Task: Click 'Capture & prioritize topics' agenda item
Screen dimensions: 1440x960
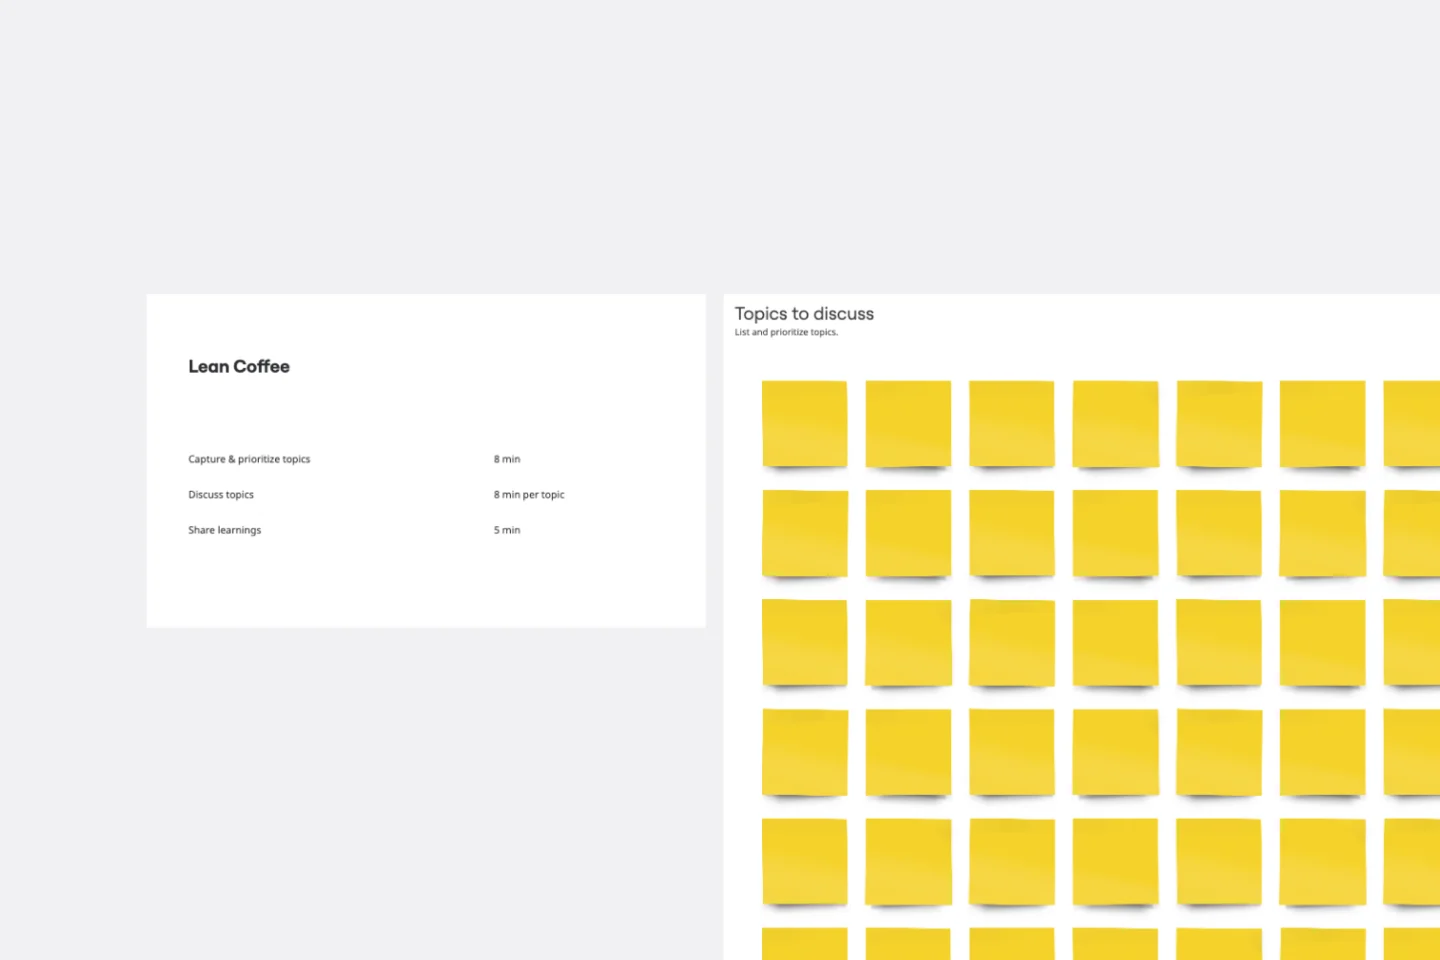Action: pyautogui.click(x=249, y=459)
